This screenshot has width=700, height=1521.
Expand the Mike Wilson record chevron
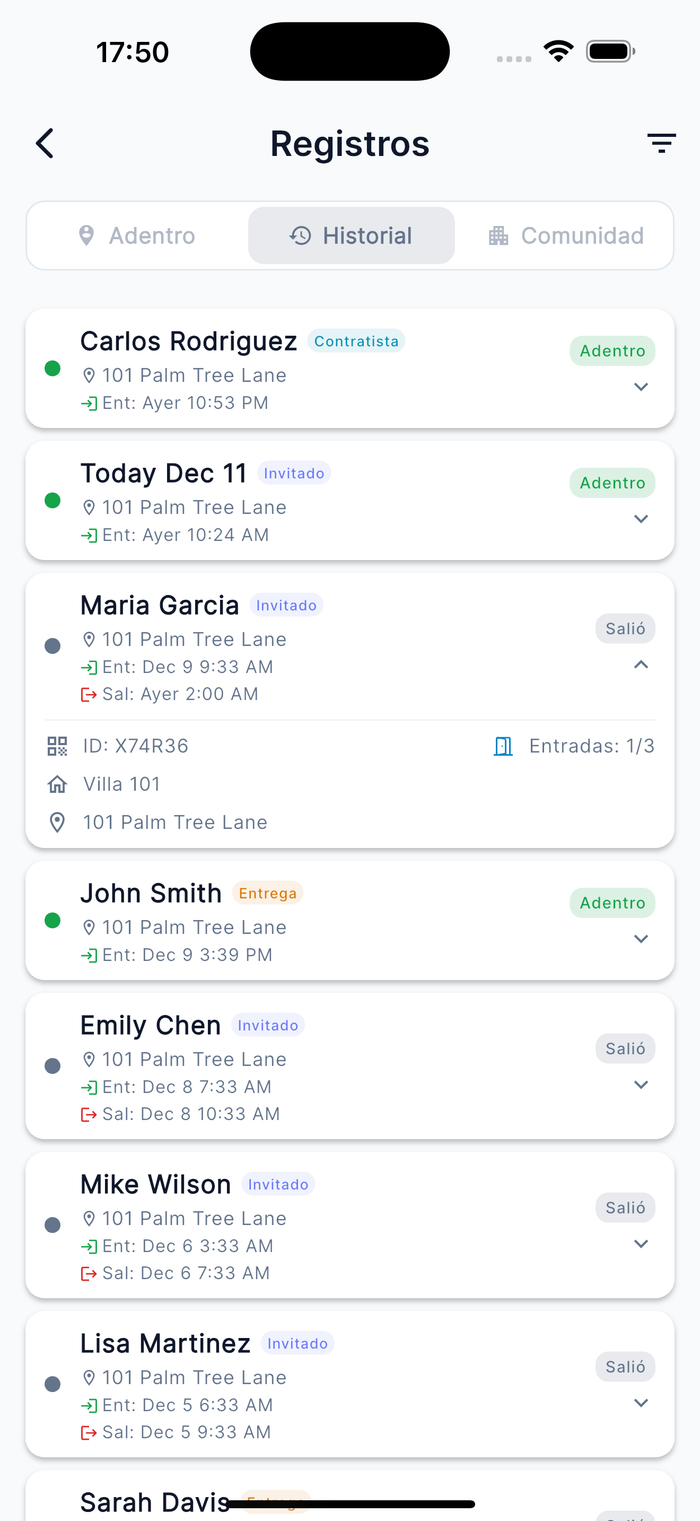641,1244
